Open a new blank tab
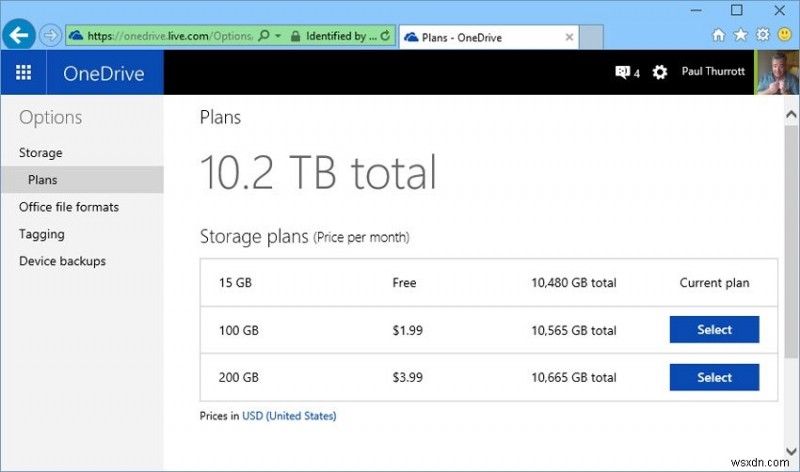Screen dimensions: 800x472 [591, 37]
